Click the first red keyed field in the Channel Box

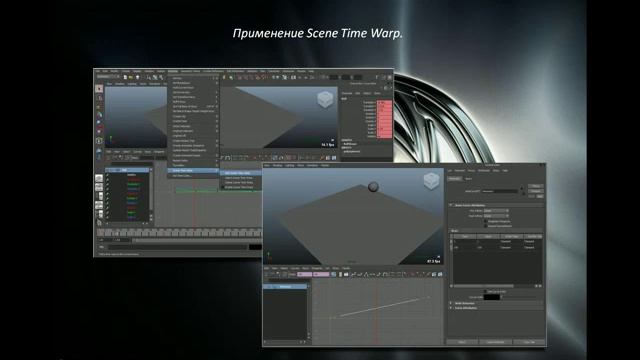click(384, 102)
